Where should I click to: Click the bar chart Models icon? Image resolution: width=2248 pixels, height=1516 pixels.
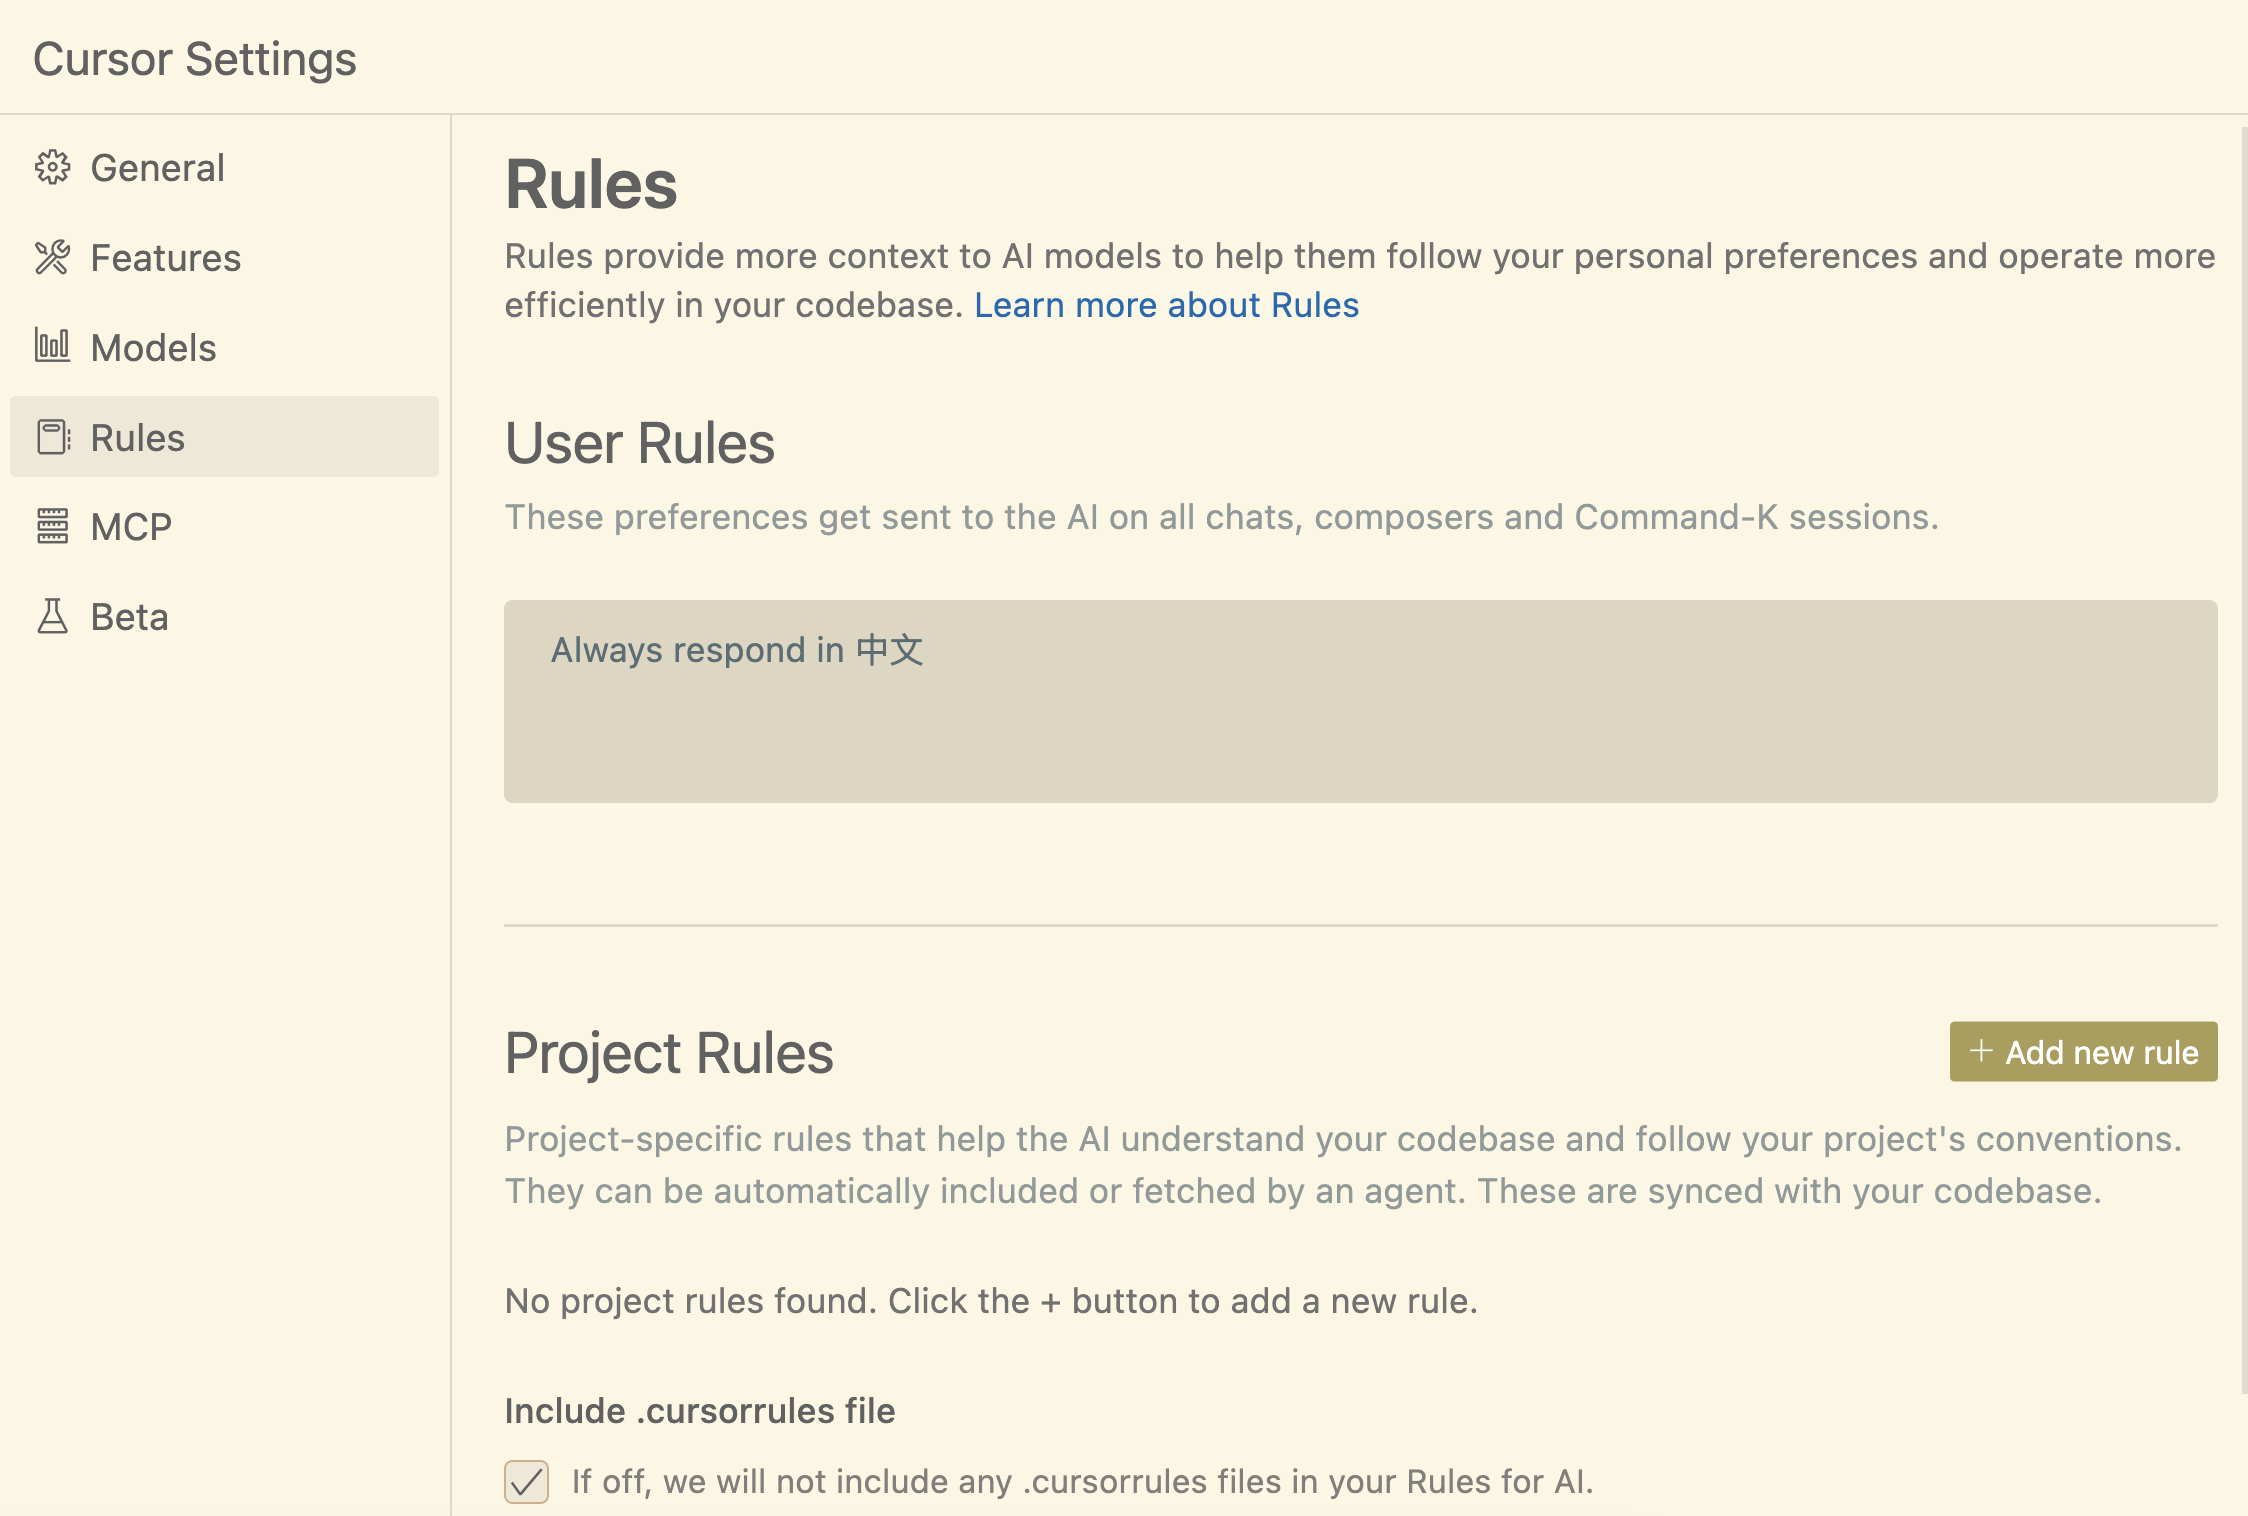click(52, 346)
